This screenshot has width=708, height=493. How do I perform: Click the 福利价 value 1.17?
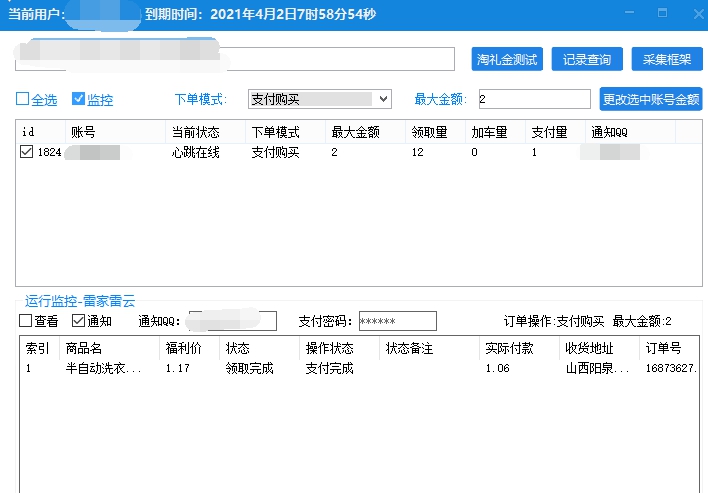click(177, 368)
